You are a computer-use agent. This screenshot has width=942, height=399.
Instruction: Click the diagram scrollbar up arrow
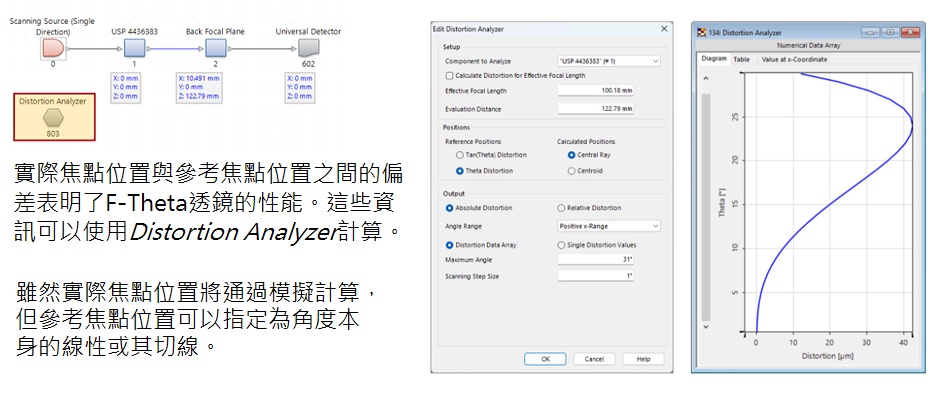click(x=706, y=79)
